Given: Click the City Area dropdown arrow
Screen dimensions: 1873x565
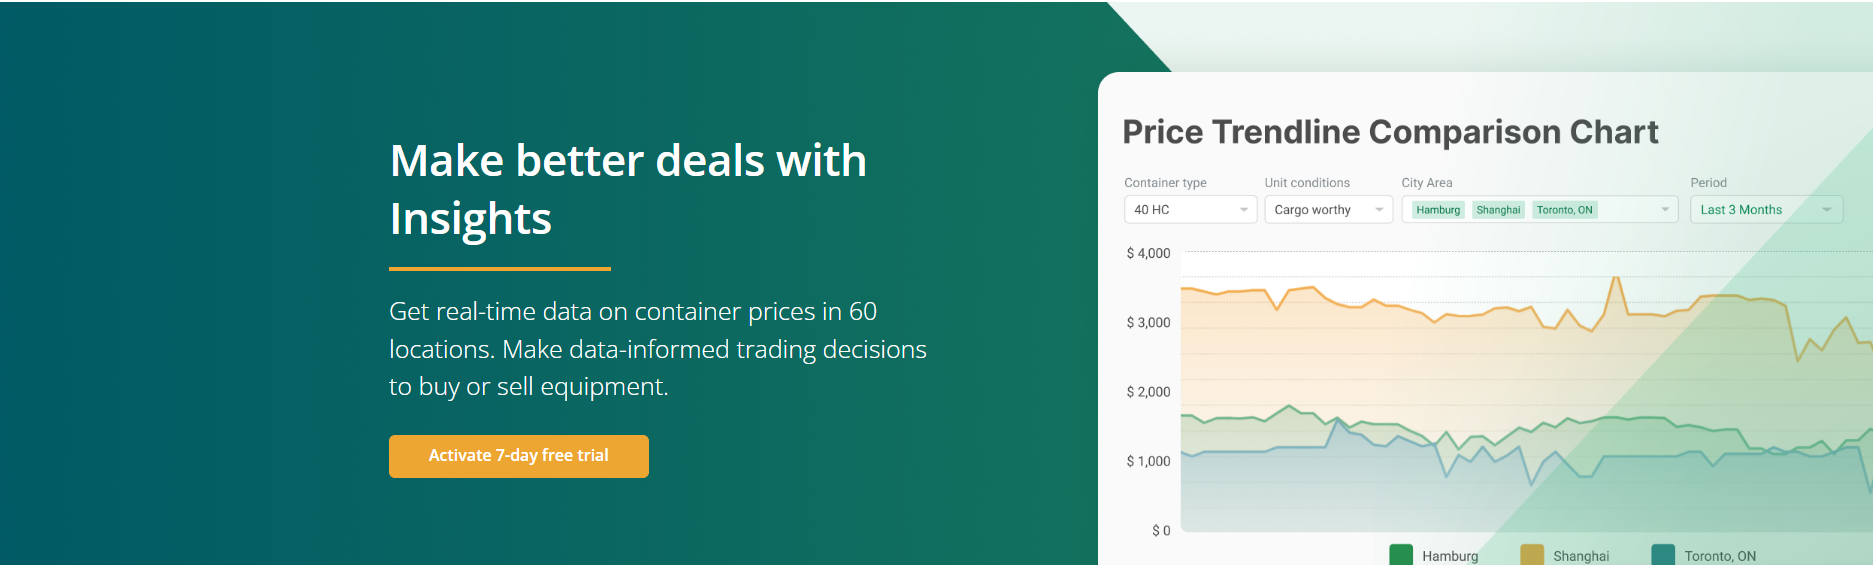Looking at the screenshot, I should pyautogui.click(x=1665, y=210).
